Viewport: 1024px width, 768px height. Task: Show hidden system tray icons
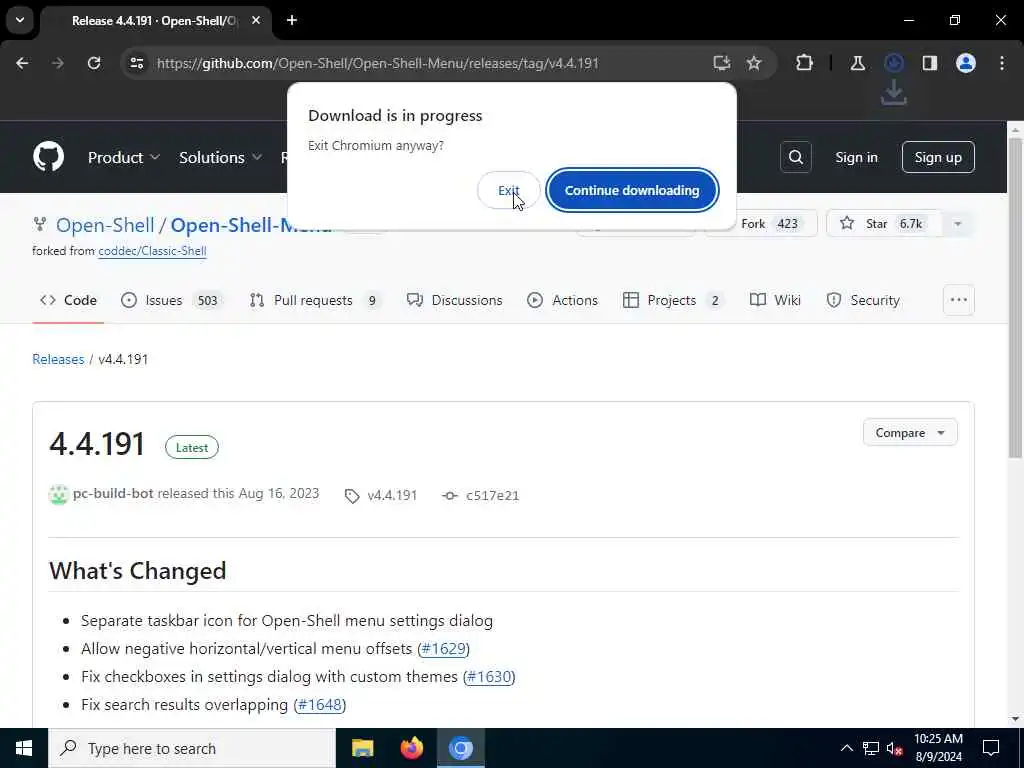pos(846,748)
